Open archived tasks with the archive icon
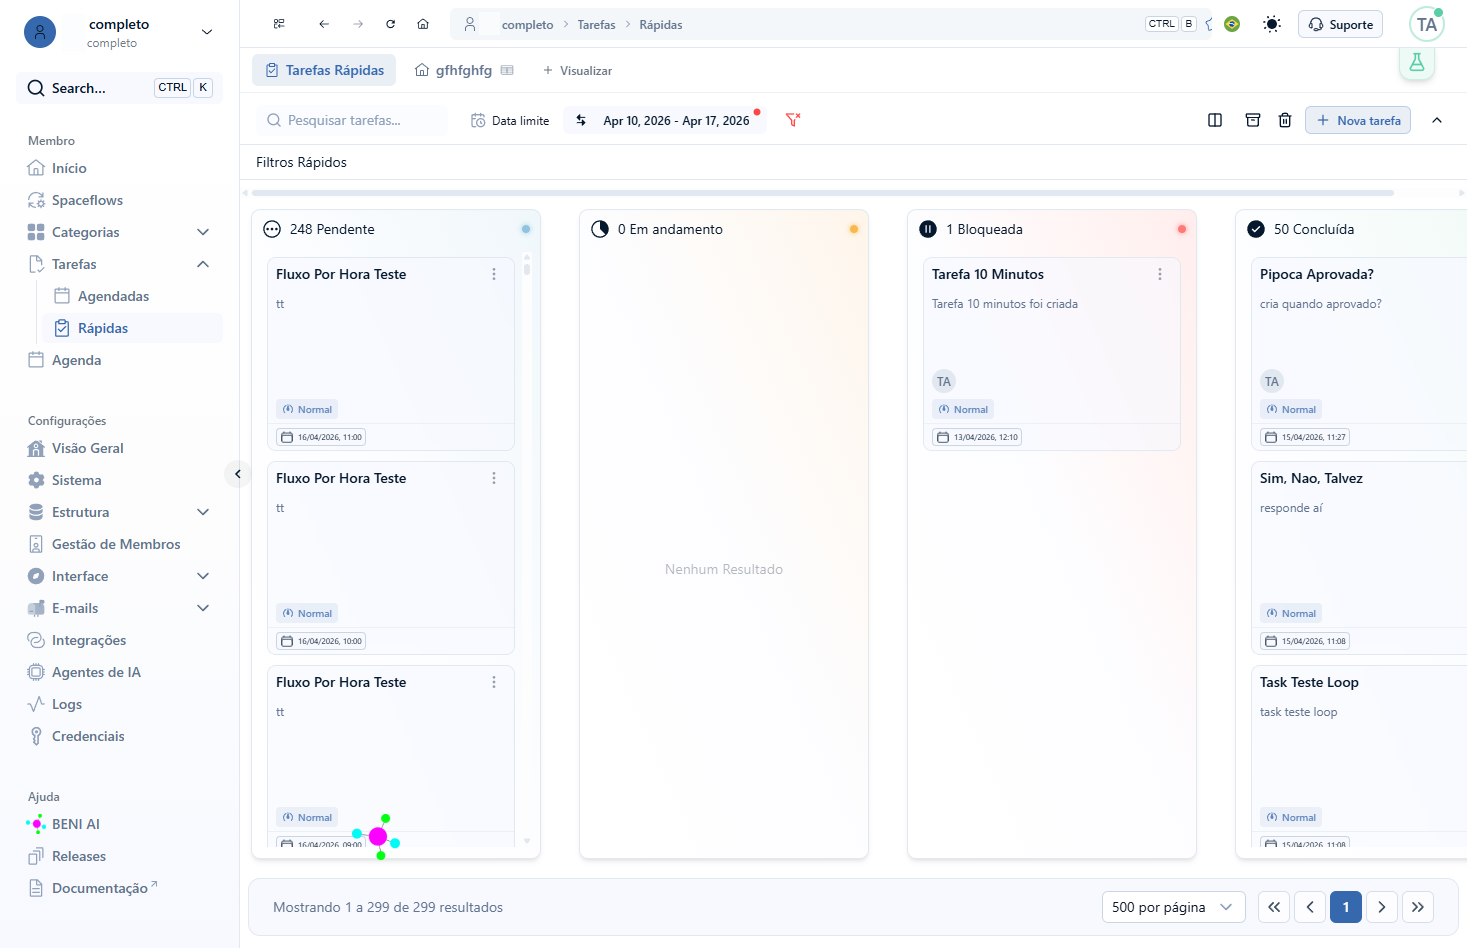Screen dimensions: 1467x948 [x=1253, y=120]
